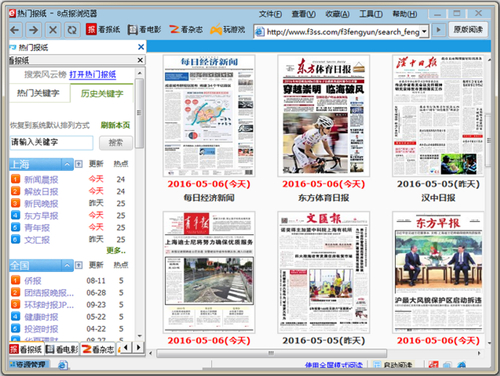Open 东方早报 in the Shanghai list
This screenshot has height=376, width=500.
pyautogui.click(x=41, y=216)
